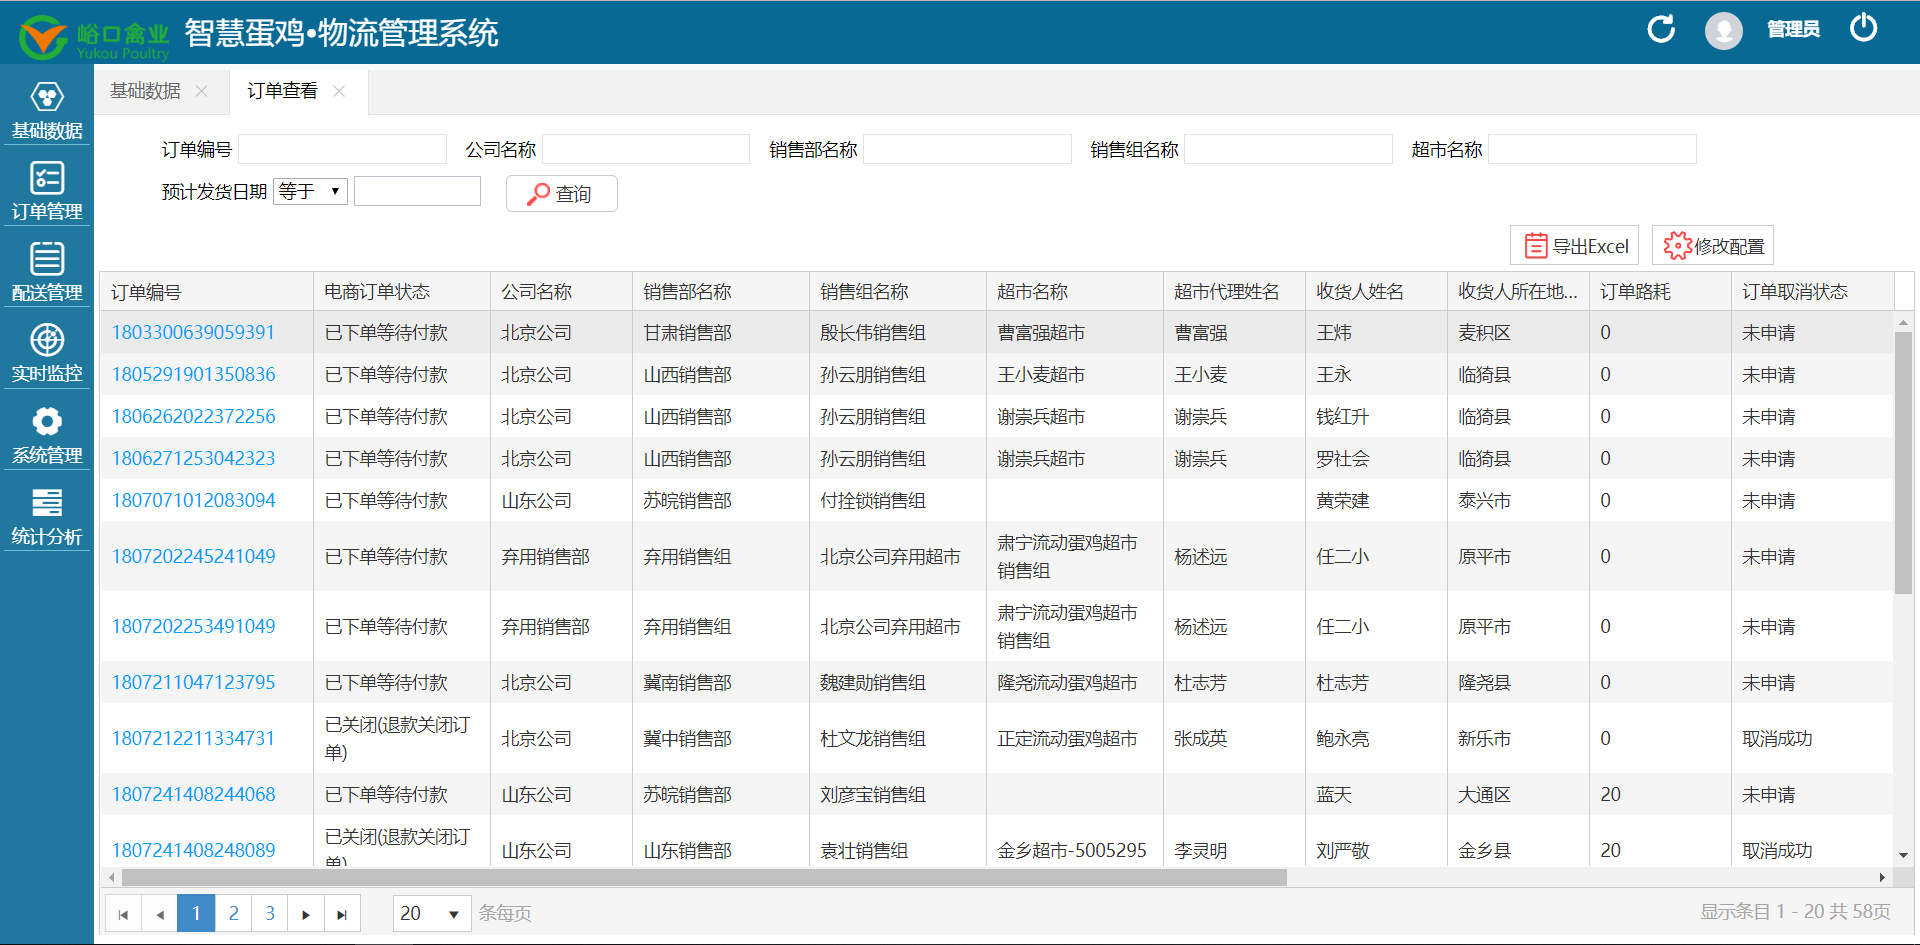Click the Yukou Poultry logo
Screen dimensions: 1920x945
click(x=94, y=37)
